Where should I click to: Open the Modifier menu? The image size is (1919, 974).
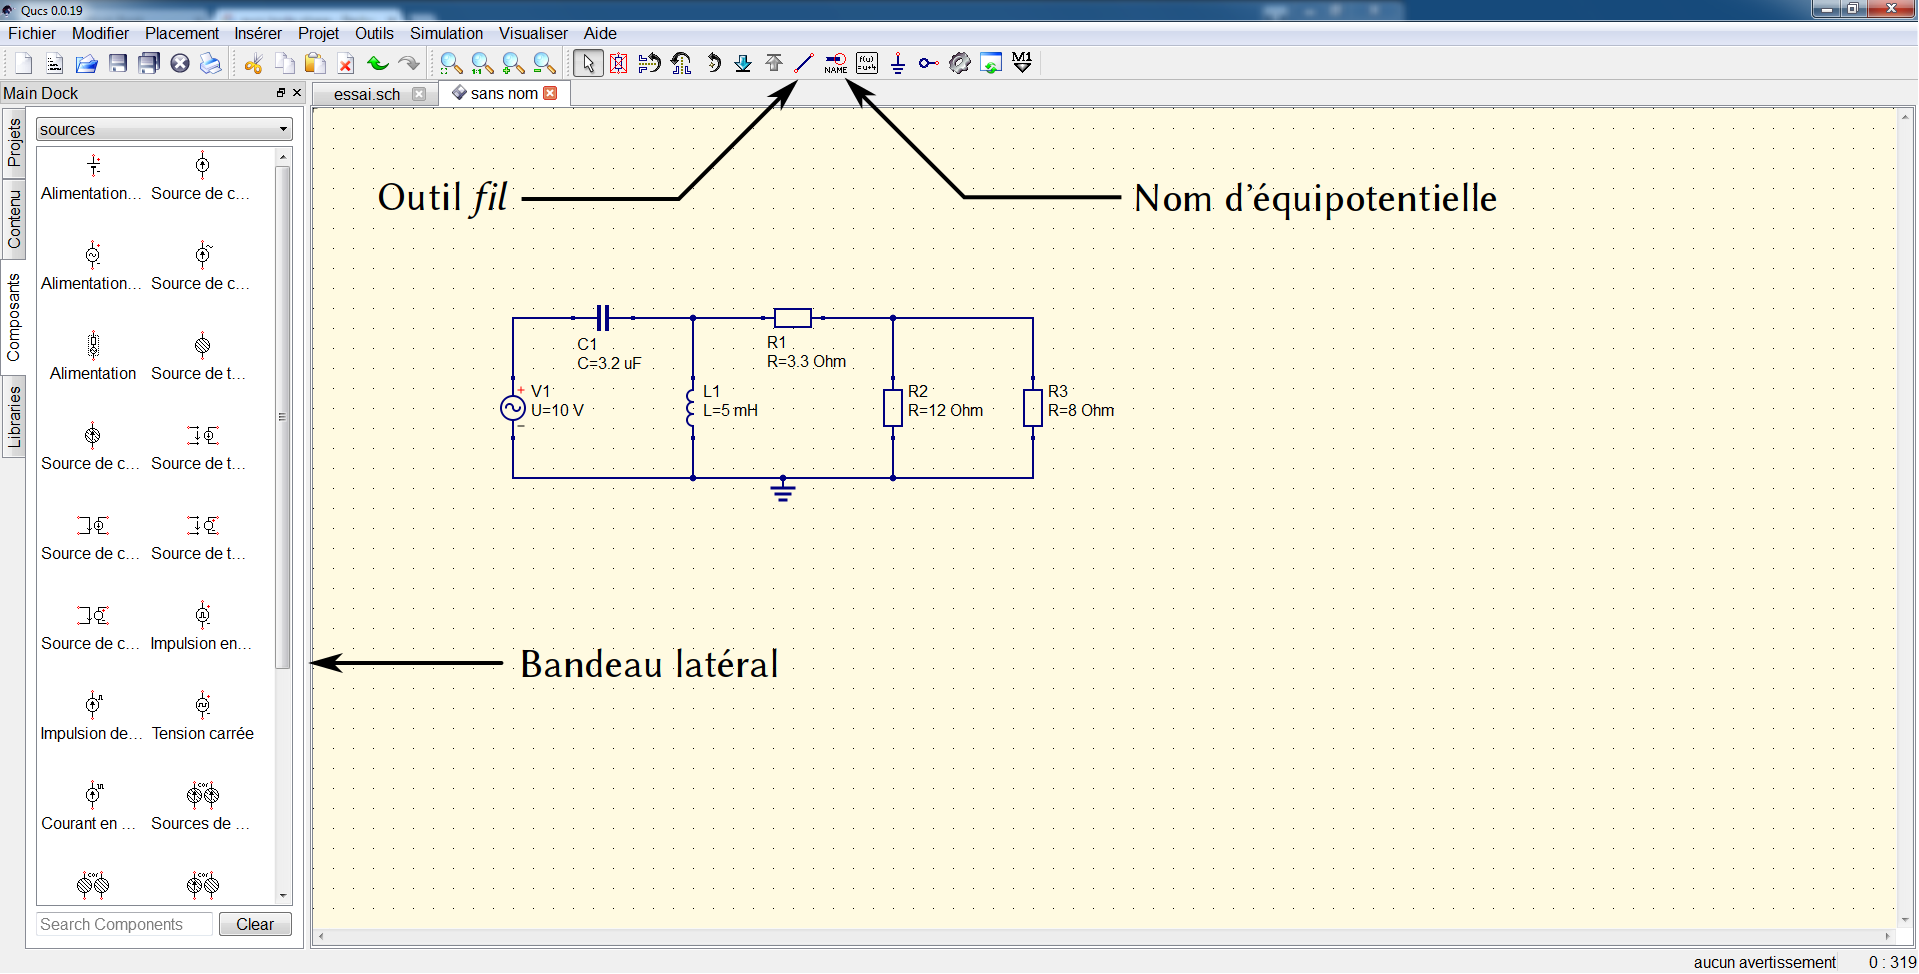[x=100, y=33]
